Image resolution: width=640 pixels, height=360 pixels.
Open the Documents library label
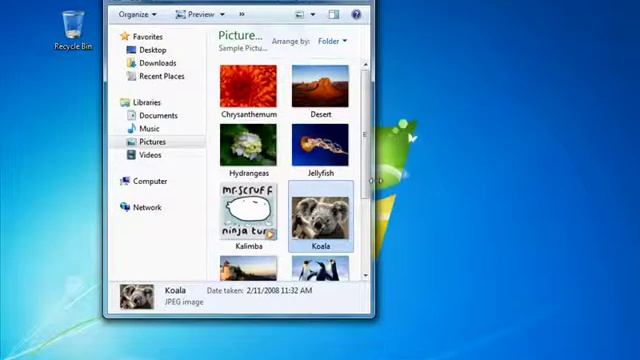[158, 116]
